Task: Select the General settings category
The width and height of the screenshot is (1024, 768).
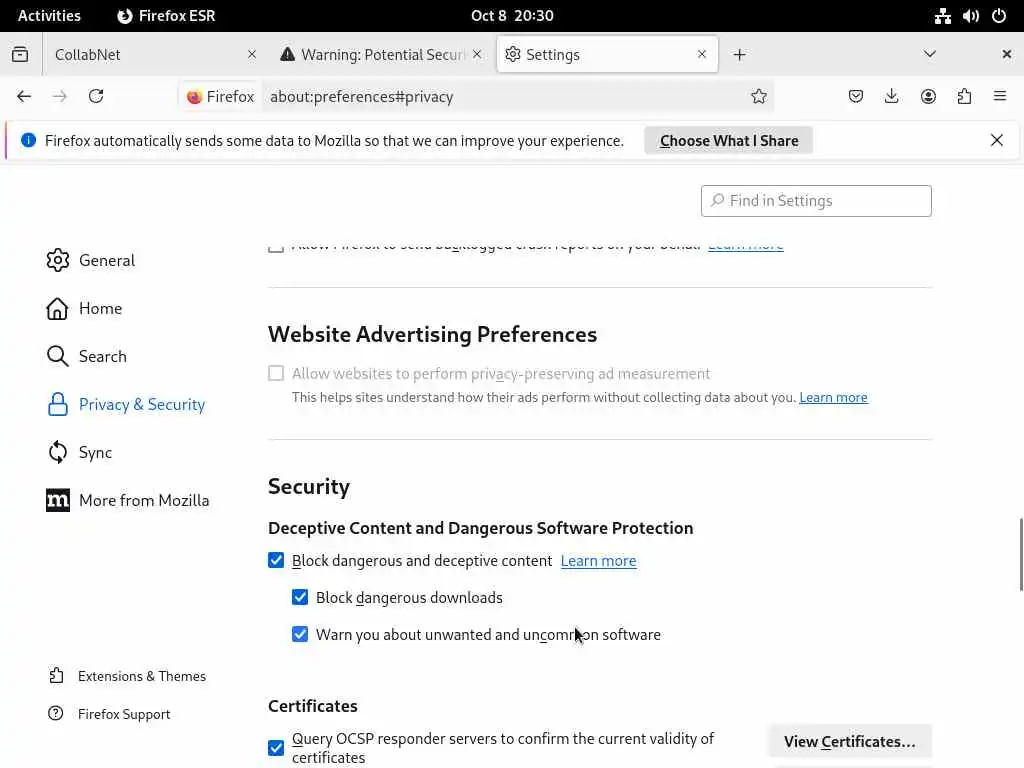Action: pos(106,260)
